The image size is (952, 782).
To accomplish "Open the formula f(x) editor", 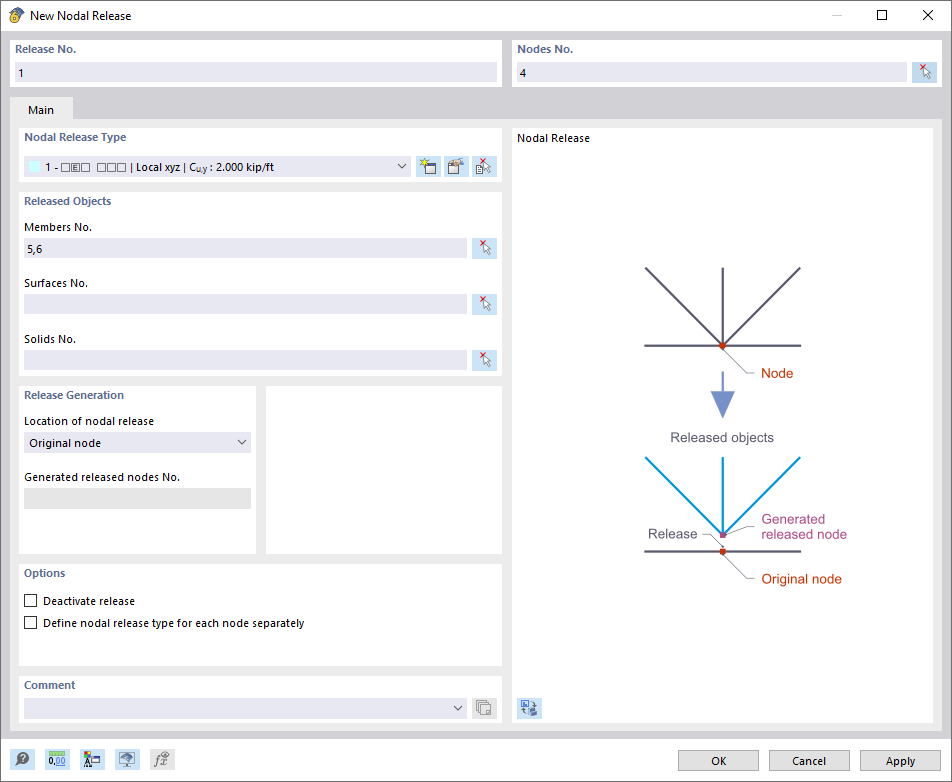I will [160, 759].
